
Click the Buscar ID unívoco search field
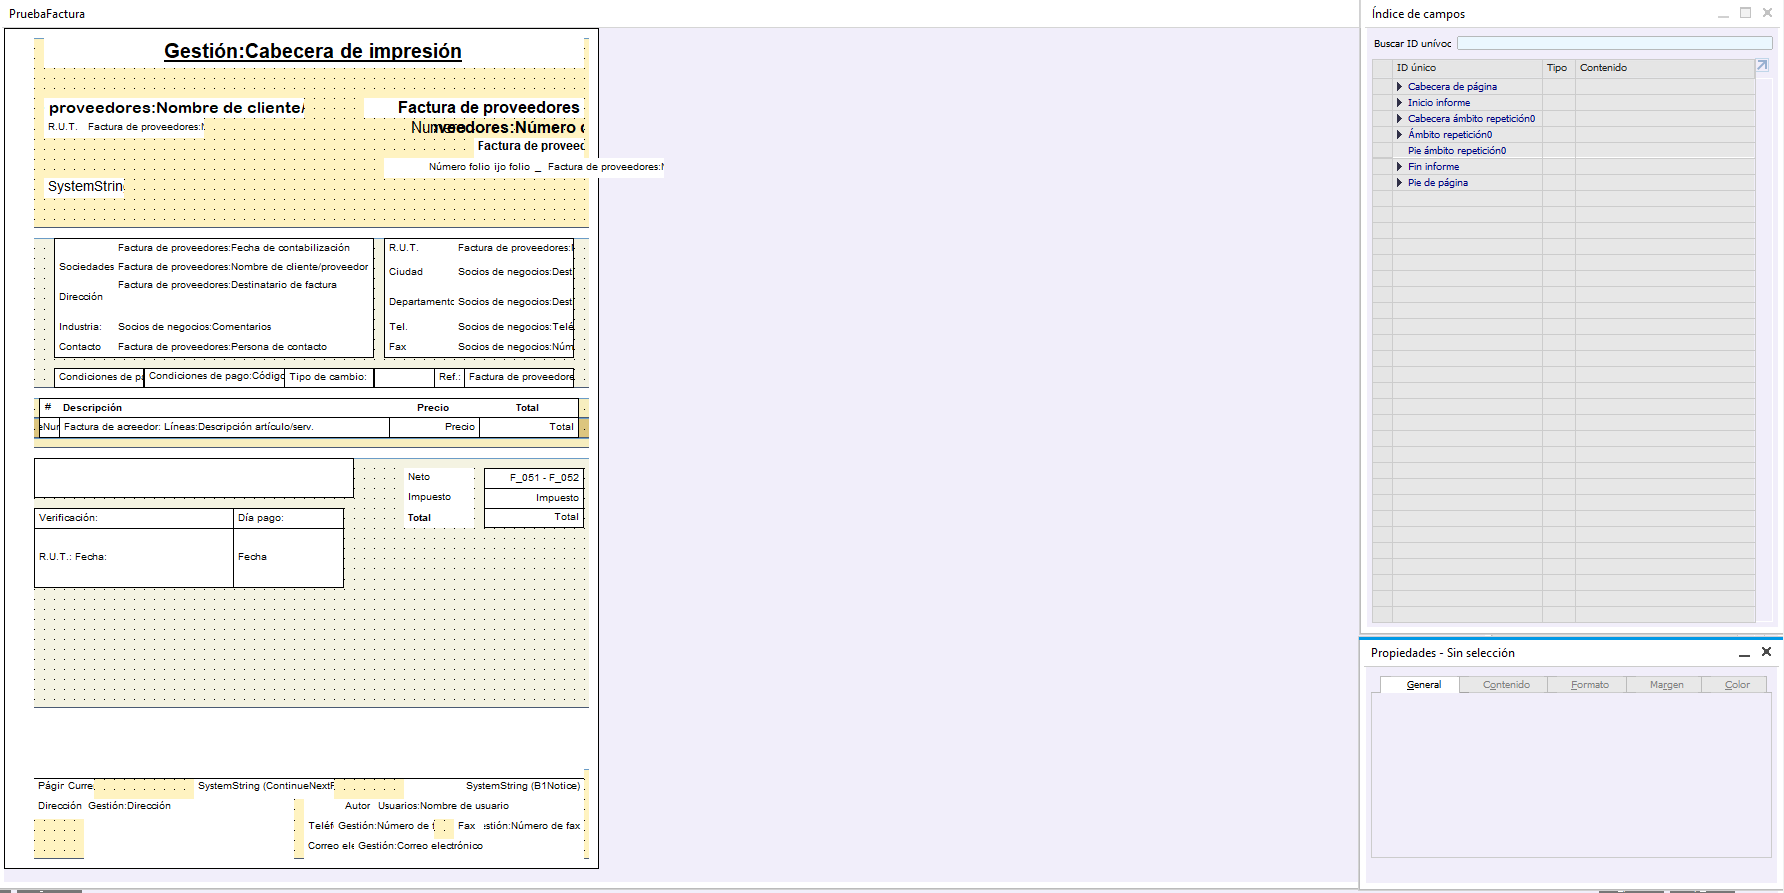coord(1614,43)
